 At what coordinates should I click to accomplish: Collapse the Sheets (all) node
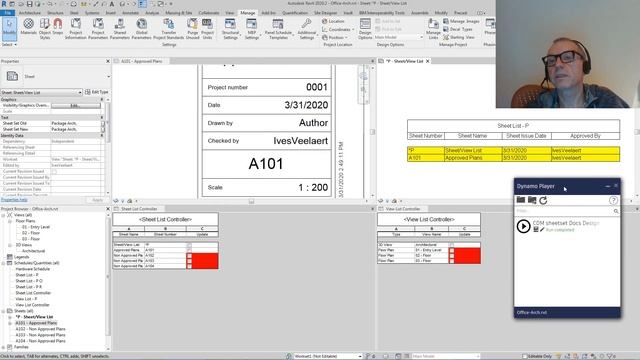tap(3, 311)
